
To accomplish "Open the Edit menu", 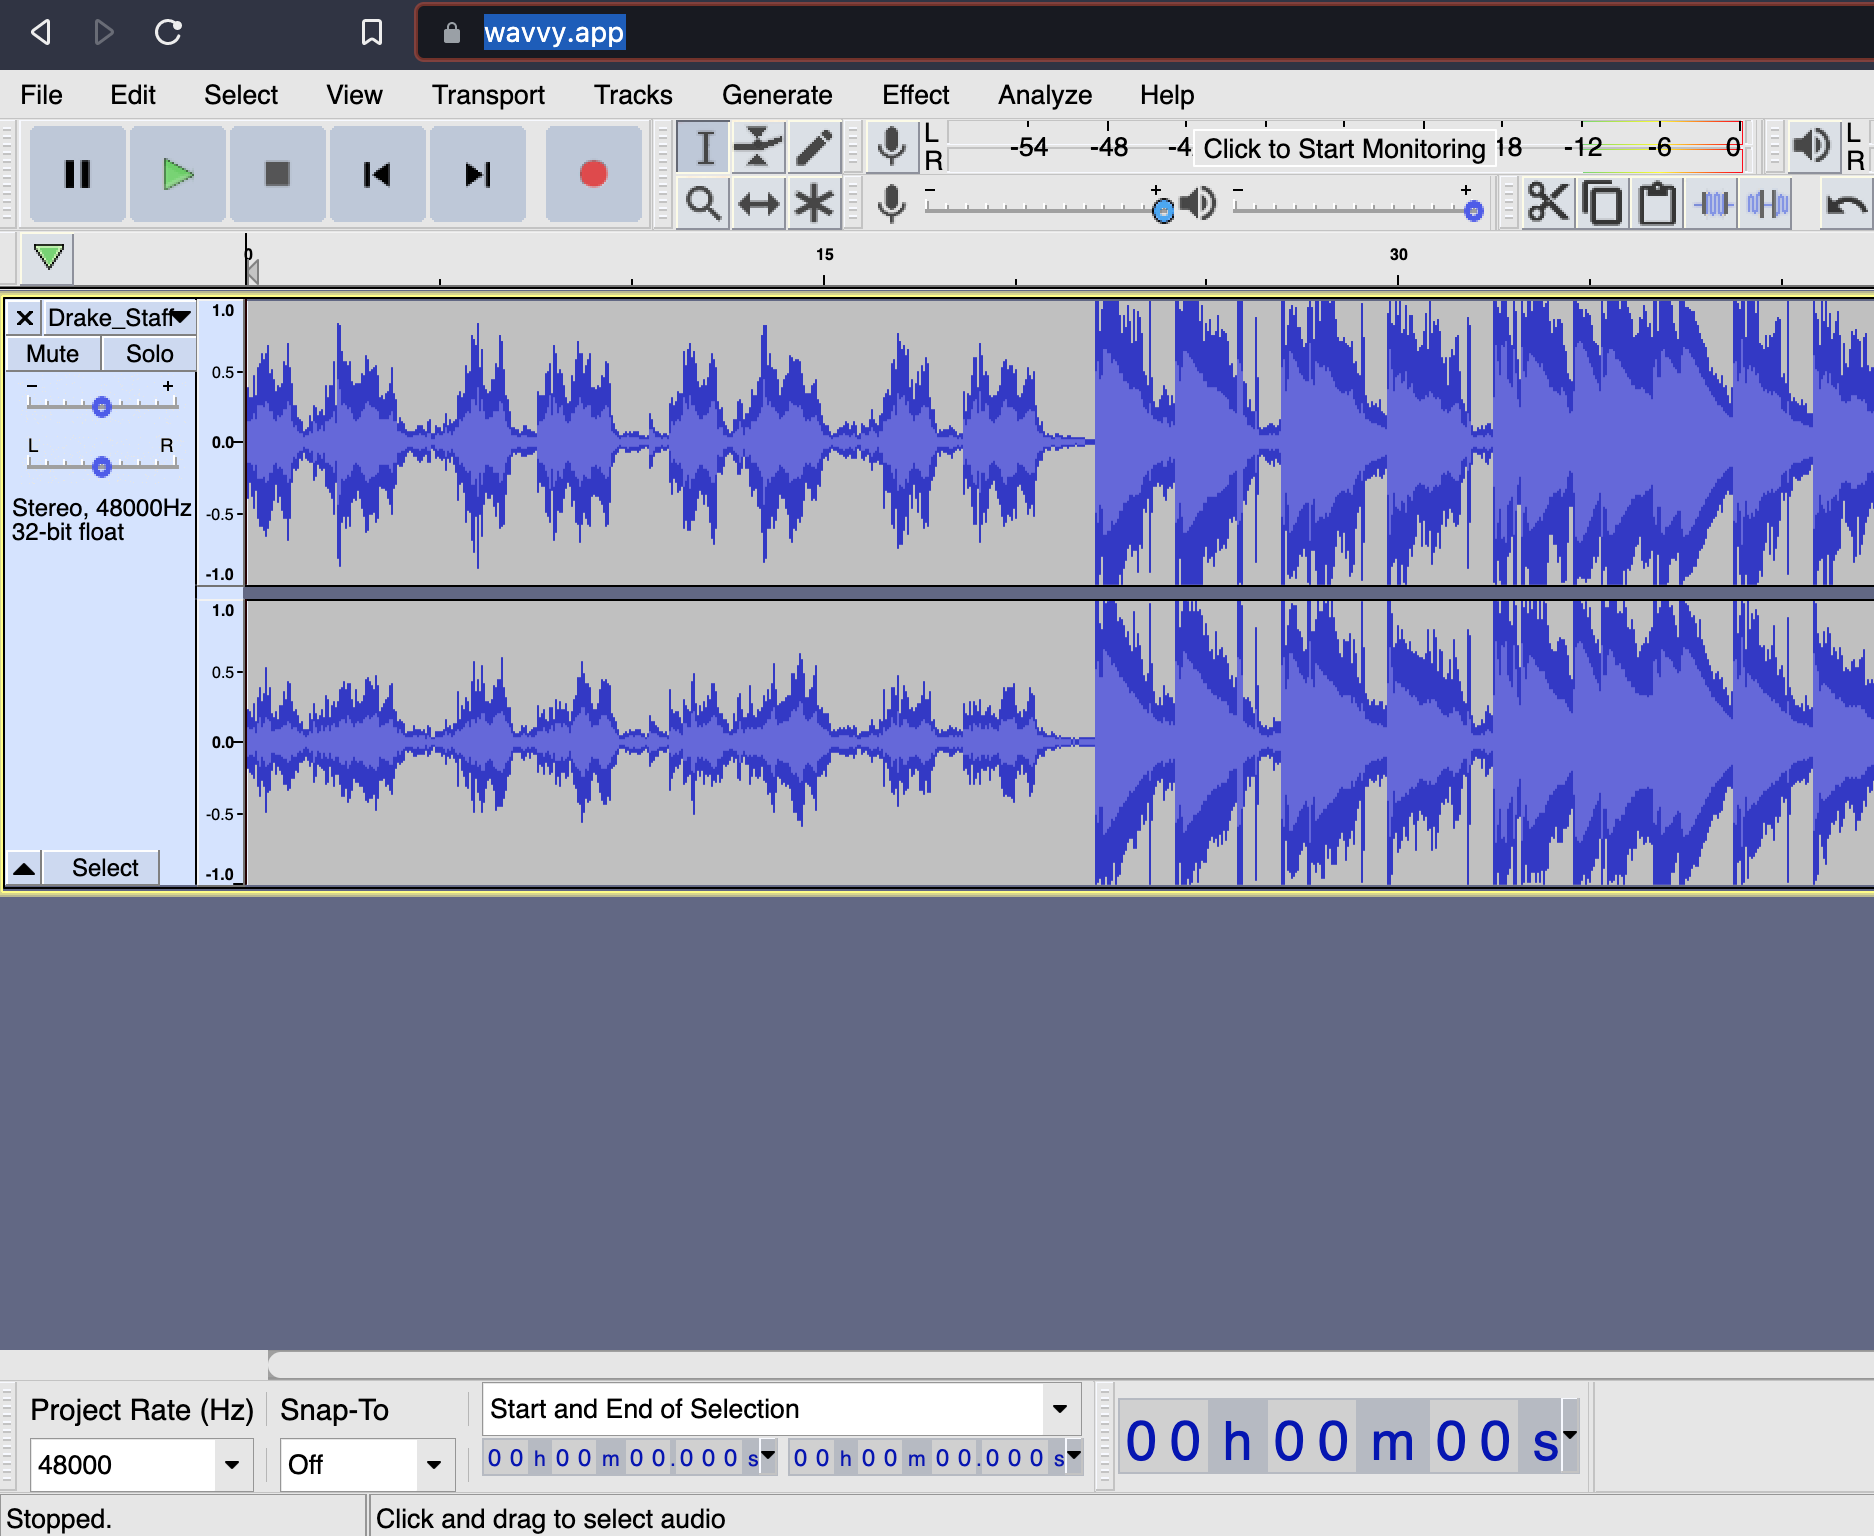I will [x=133, y=95].
